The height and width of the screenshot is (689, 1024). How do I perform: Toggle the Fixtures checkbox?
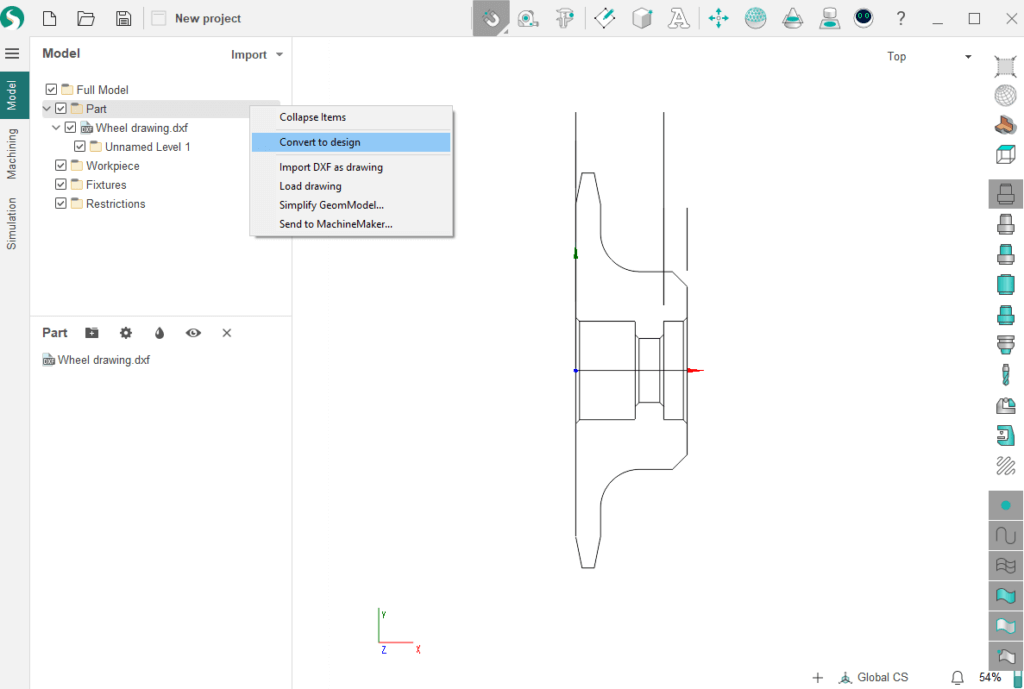(x=61, y=185)
